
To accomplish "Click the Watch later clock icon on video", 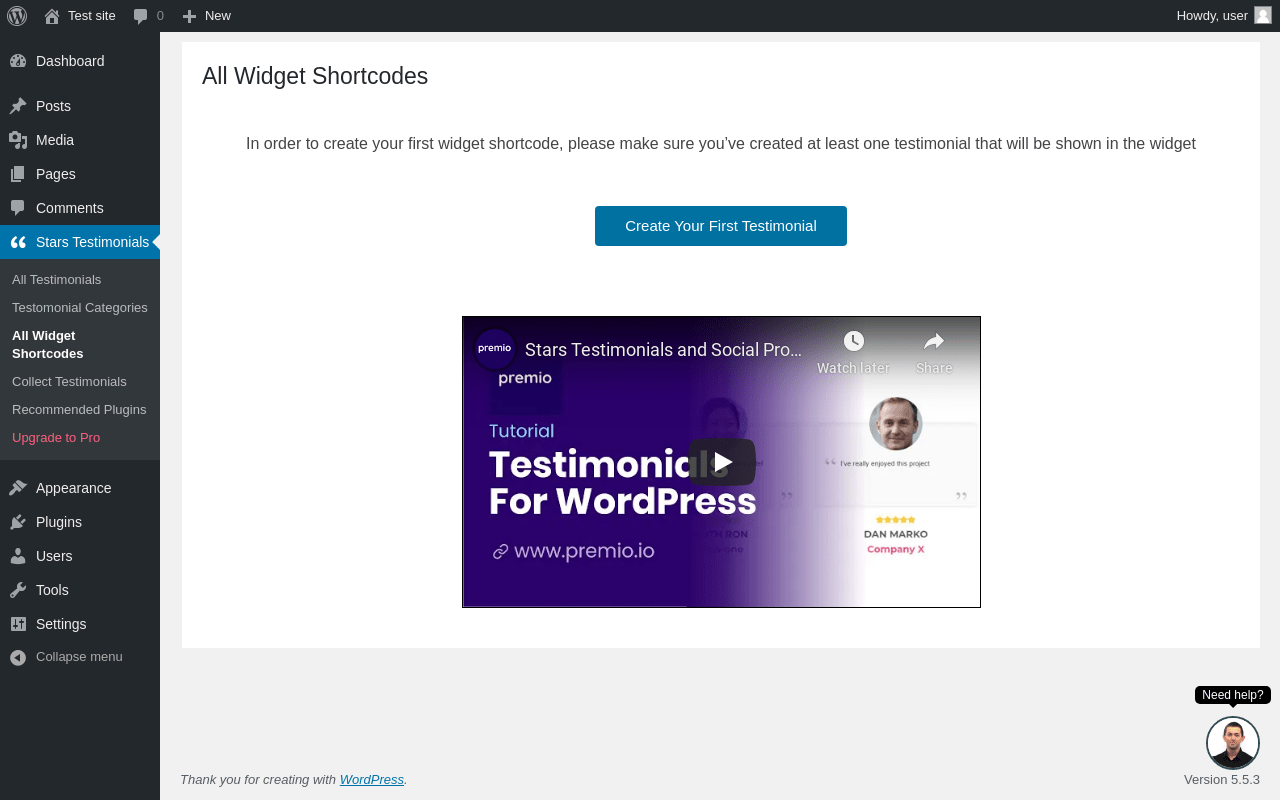I will click(853, 341).
